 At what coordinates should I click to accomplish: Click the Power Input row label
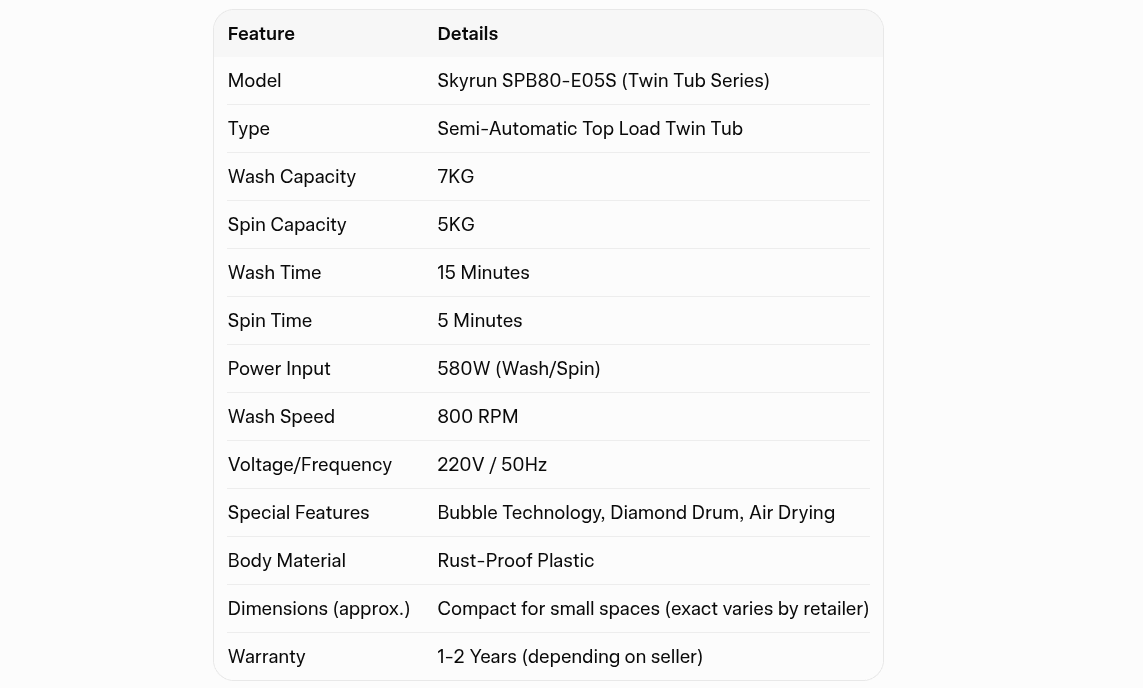click(x=278, y=369)
